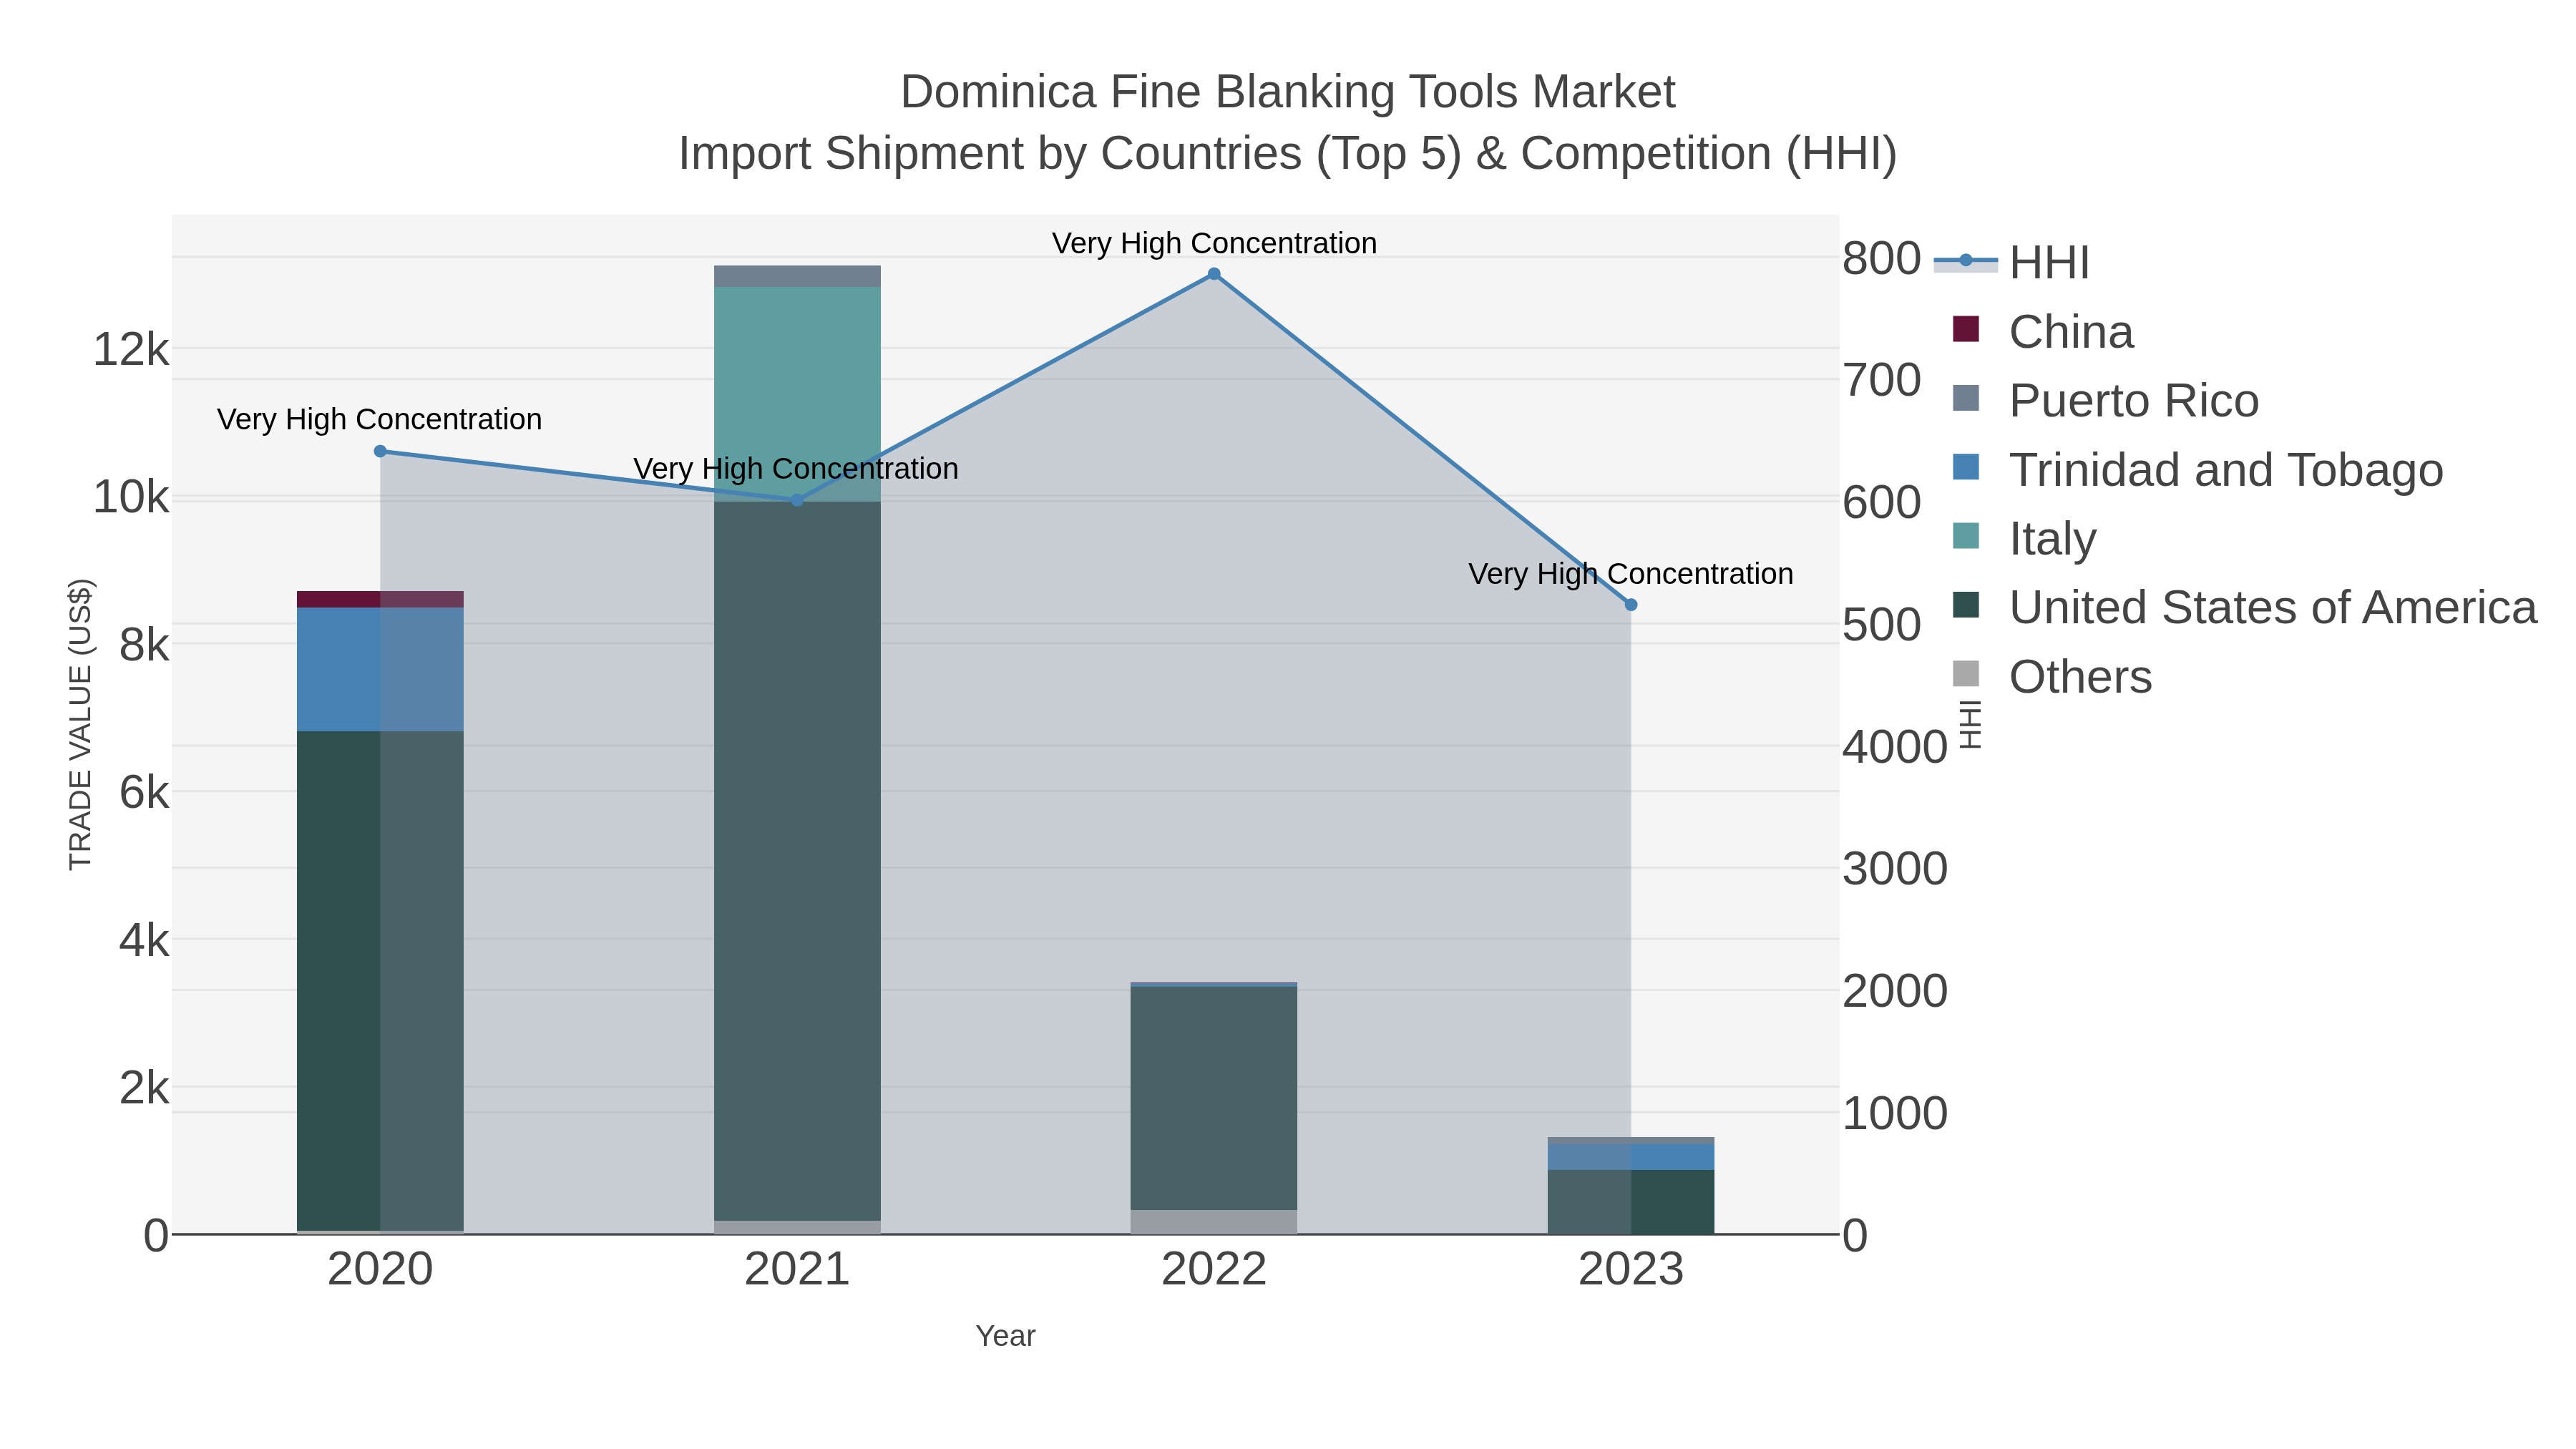2576x1449 pixels.
Task: Toggle United States of America legend entry
Action: click(x=2244, y=607)
